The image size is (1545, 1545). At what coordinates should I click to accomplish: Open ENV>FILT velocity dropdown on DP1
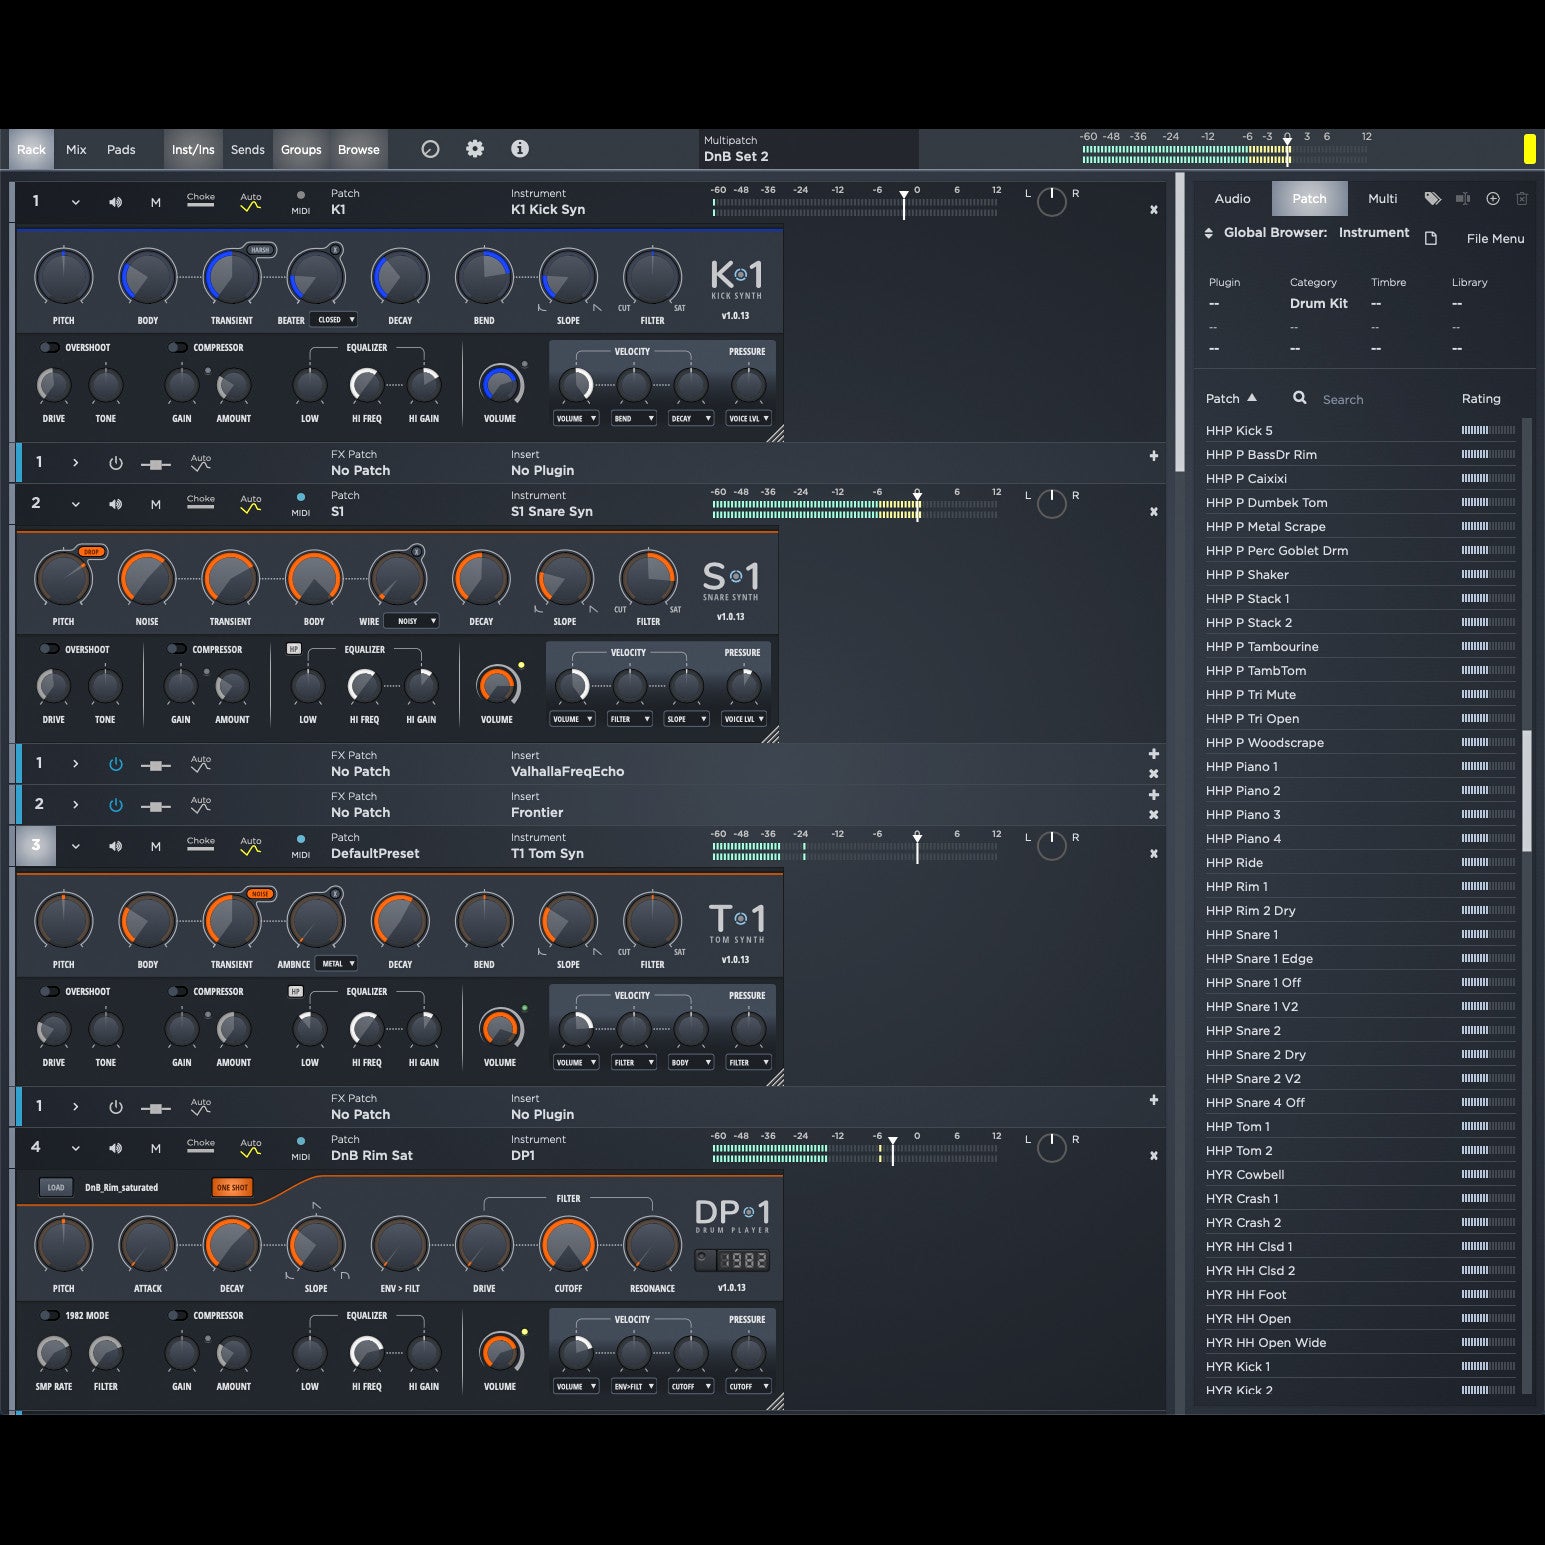tap(634, 1387)
